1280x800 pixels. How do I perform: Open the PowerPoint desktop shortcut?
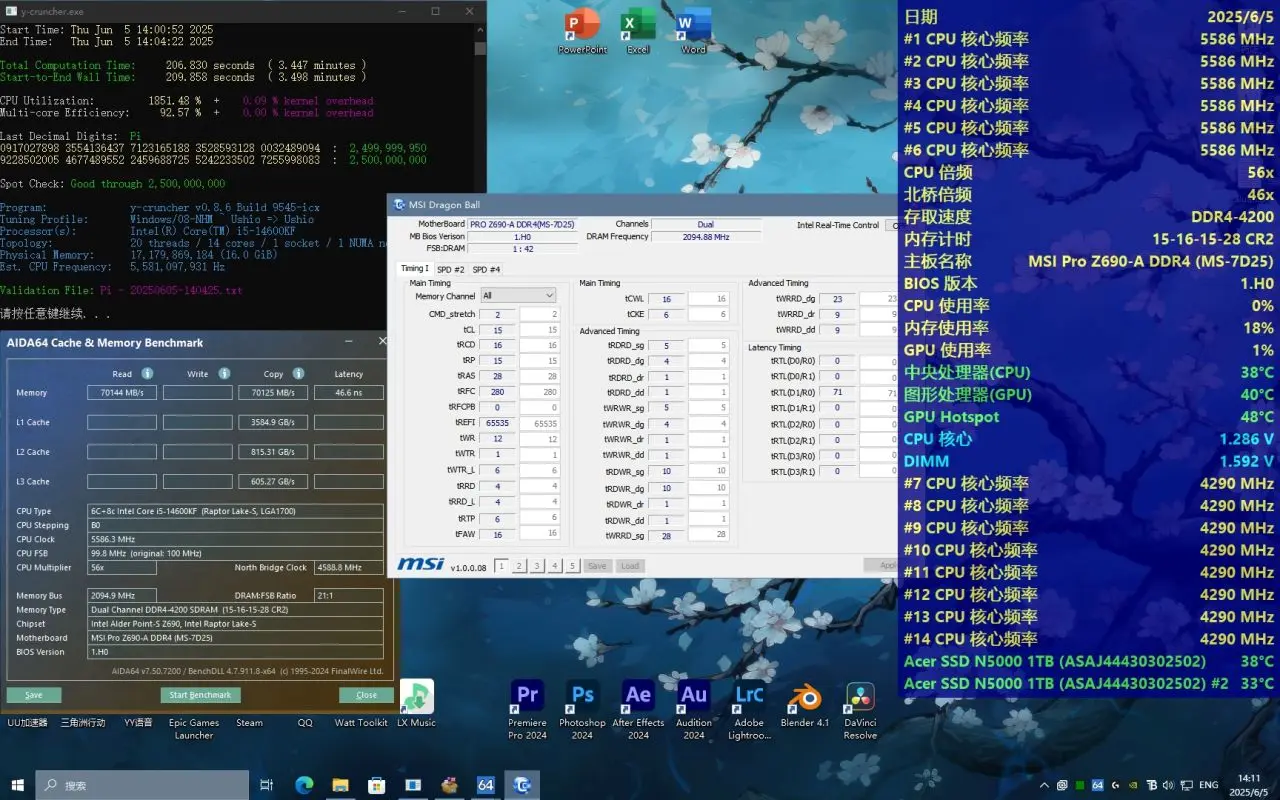click(582, 30)
